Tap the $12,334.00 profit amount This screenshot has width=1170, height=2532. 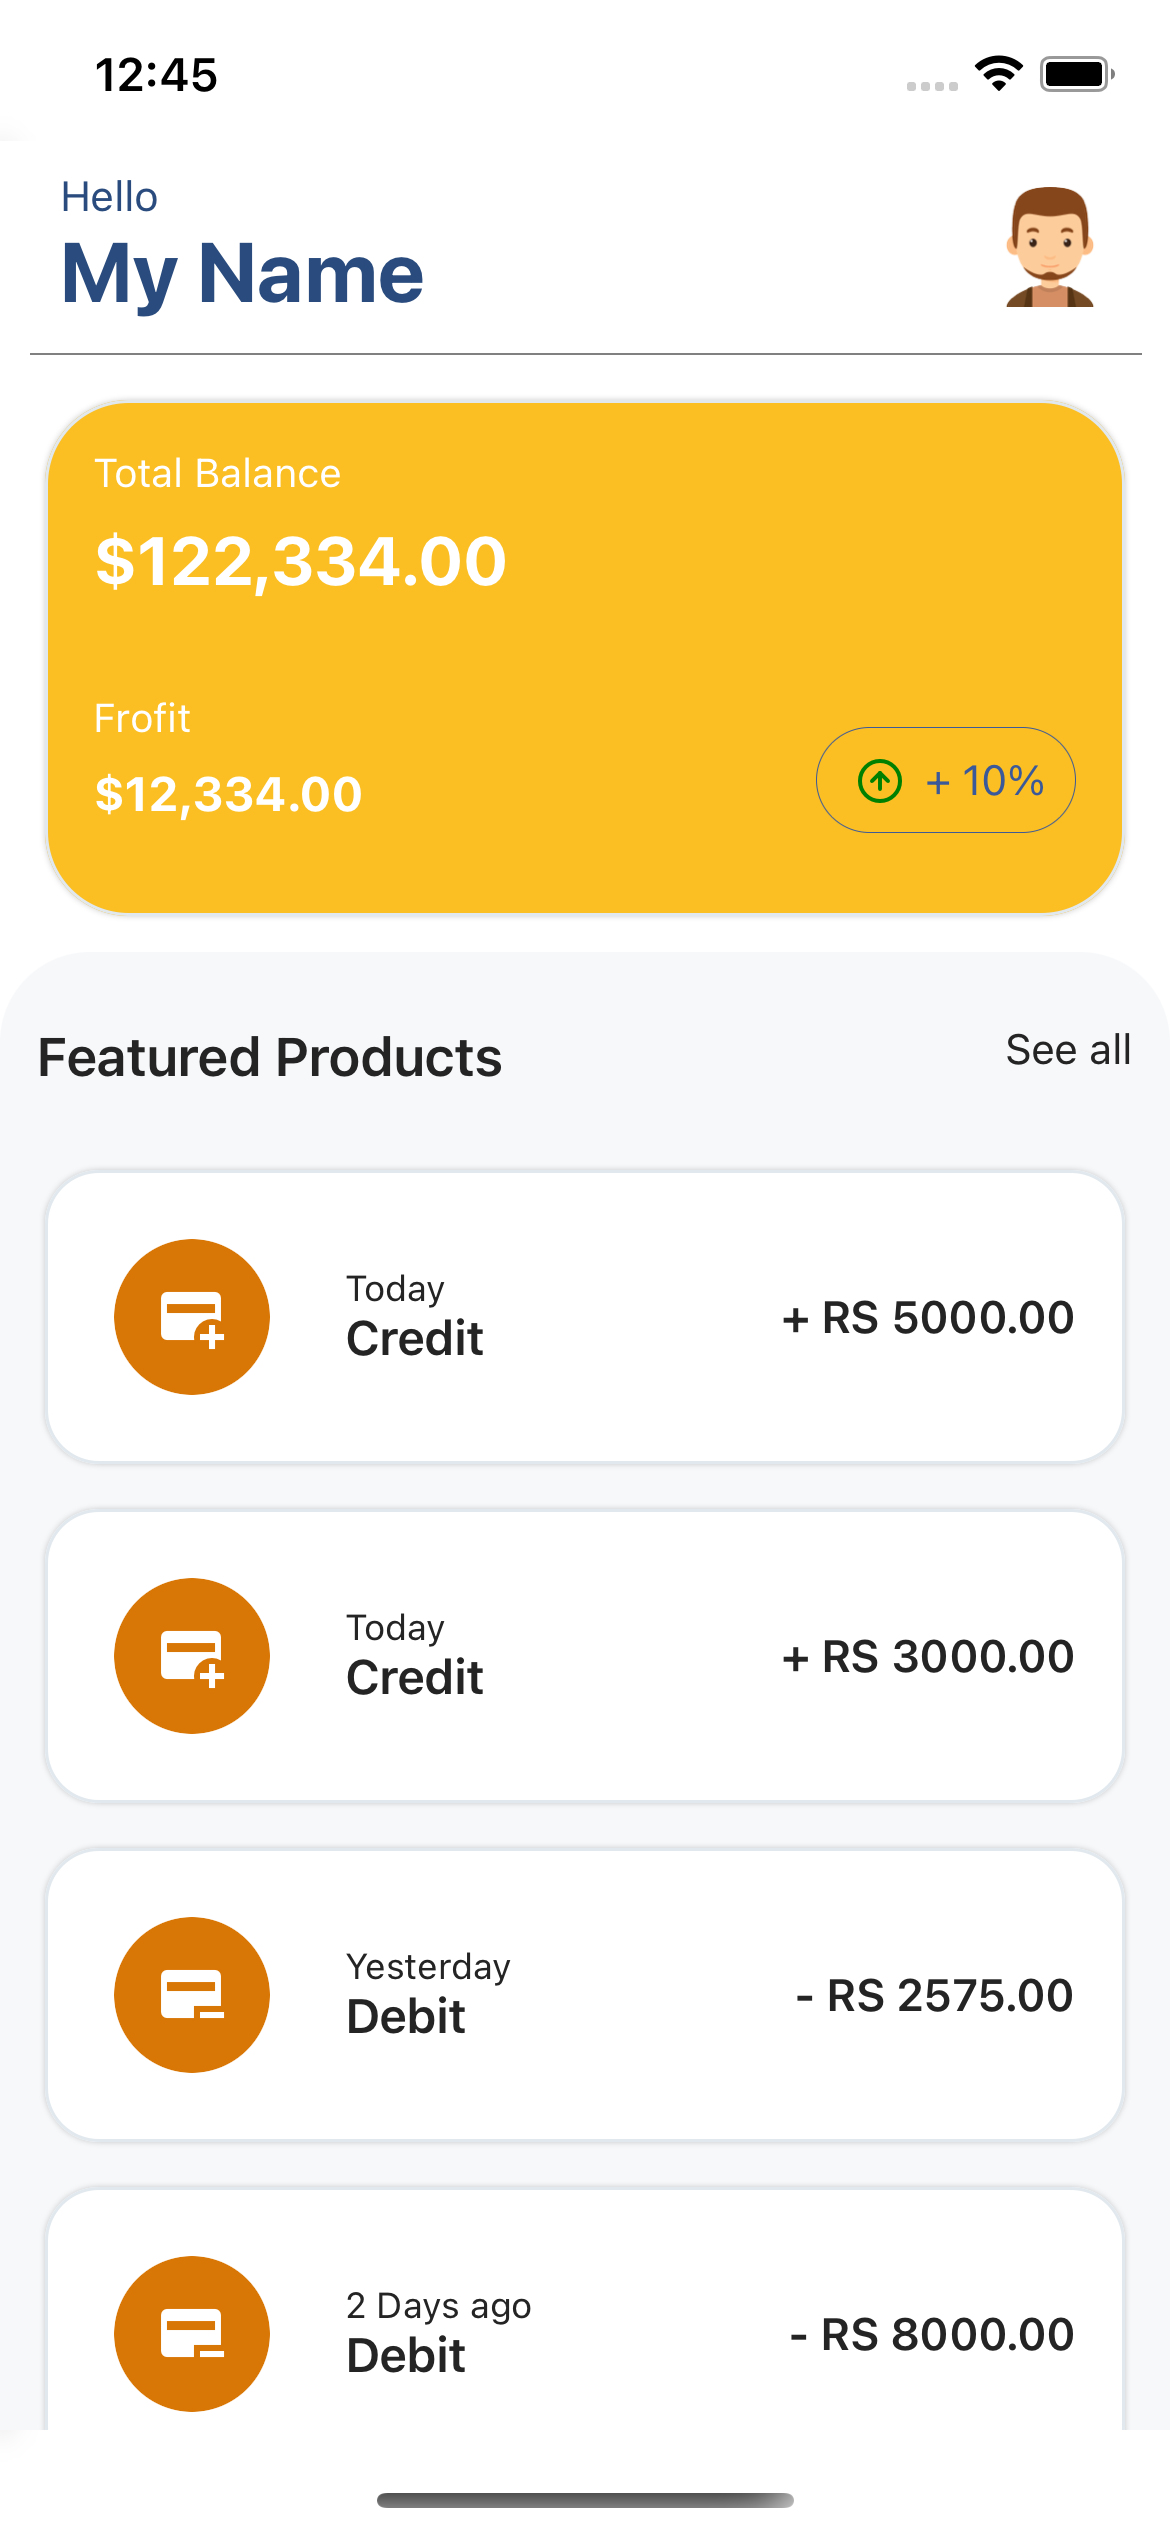point(228,795)
